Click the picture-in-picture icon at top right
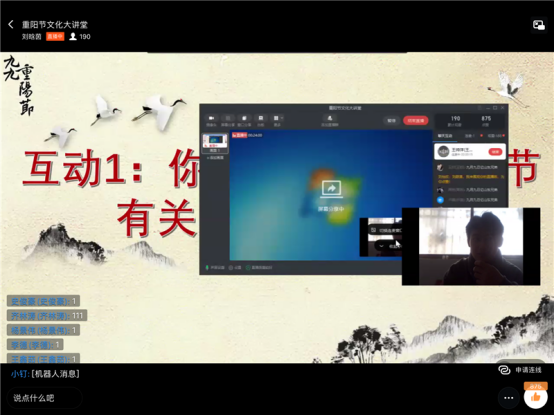 tap(538, 25)
